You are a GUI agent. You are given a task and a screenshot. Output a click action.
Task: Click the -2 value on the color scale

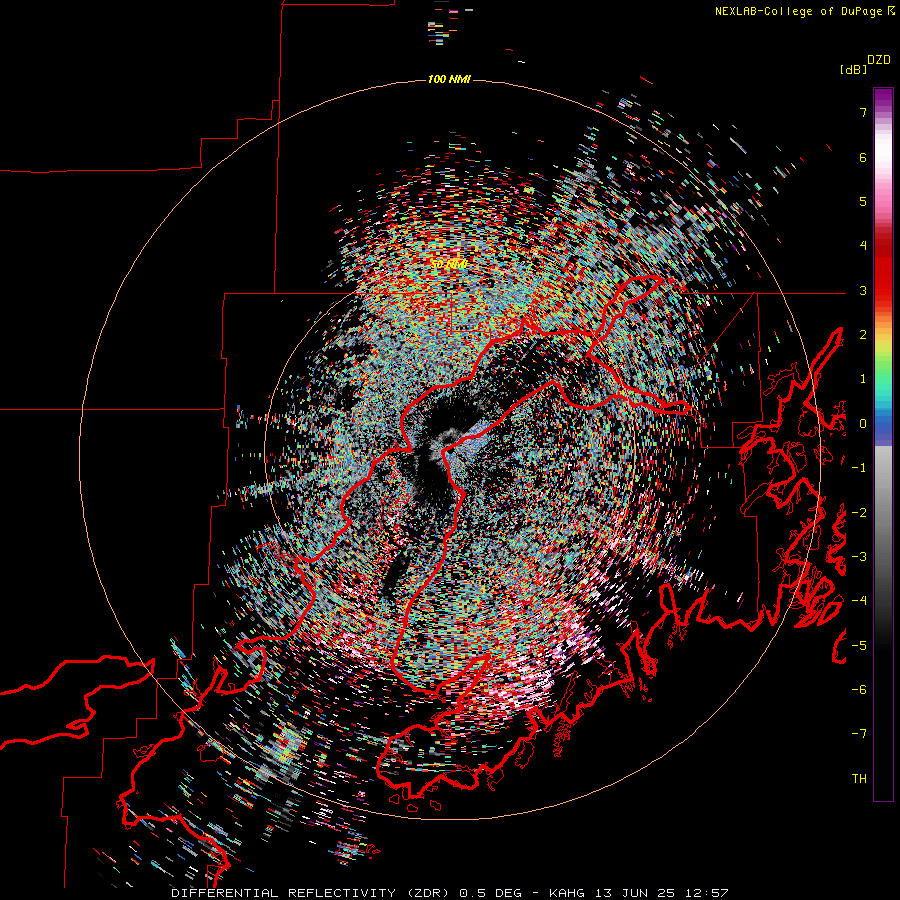coord(859,513)
